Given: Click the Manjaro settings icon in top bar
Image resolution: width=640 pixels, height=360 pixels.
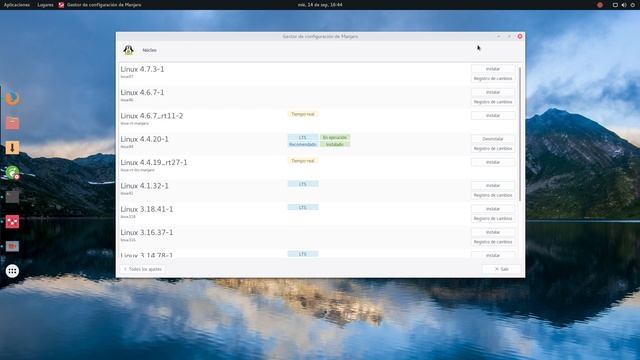Looking at the screenshot, I should click(61, 5).
